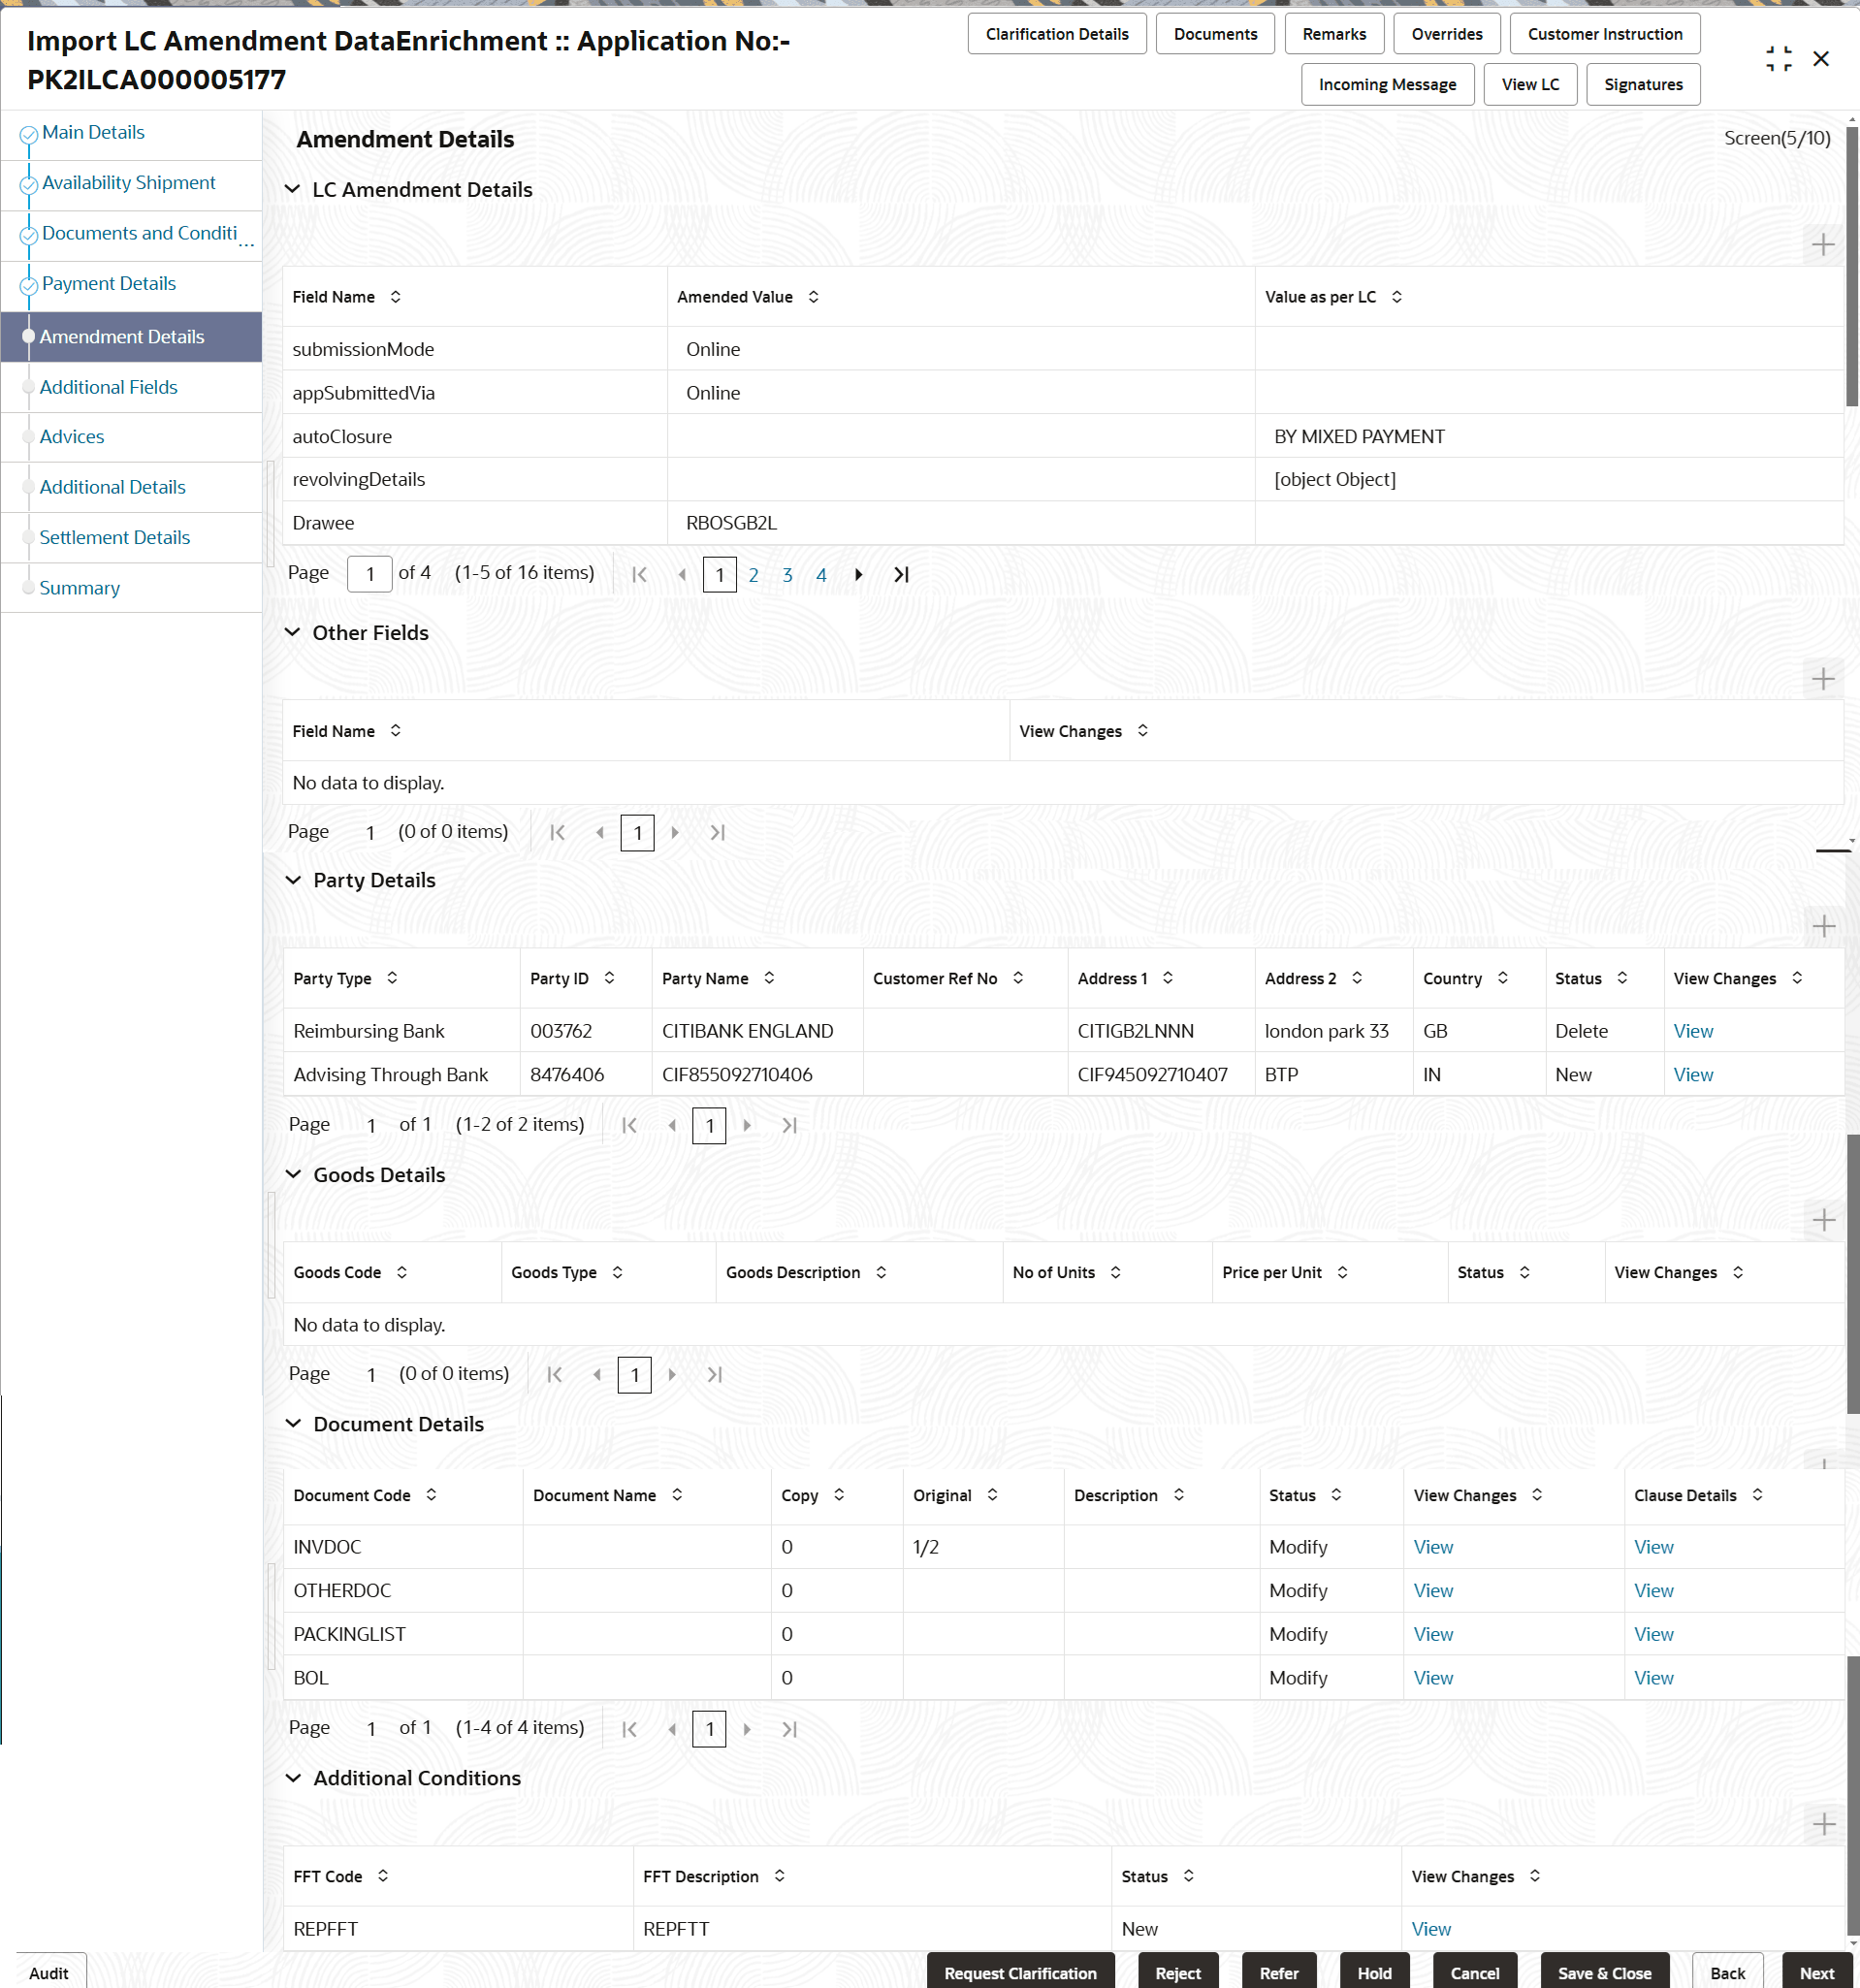Click the page number input of Document Details
Image resolution: width=1860 pixels, height=1988 pixels.
pyautogui.click(x=709, y=1728)
